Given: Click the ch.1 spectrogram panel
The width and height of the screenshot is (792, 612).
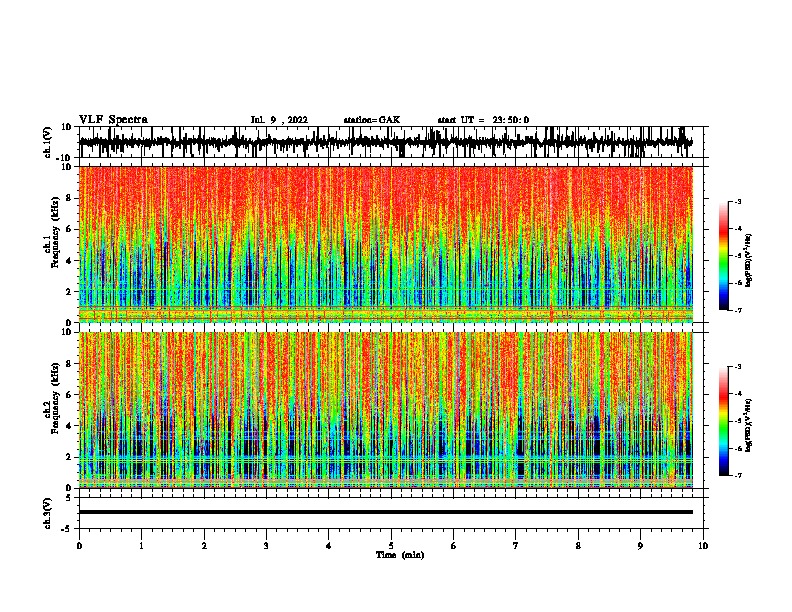Looking at the screenshot, I should point(386,244).
